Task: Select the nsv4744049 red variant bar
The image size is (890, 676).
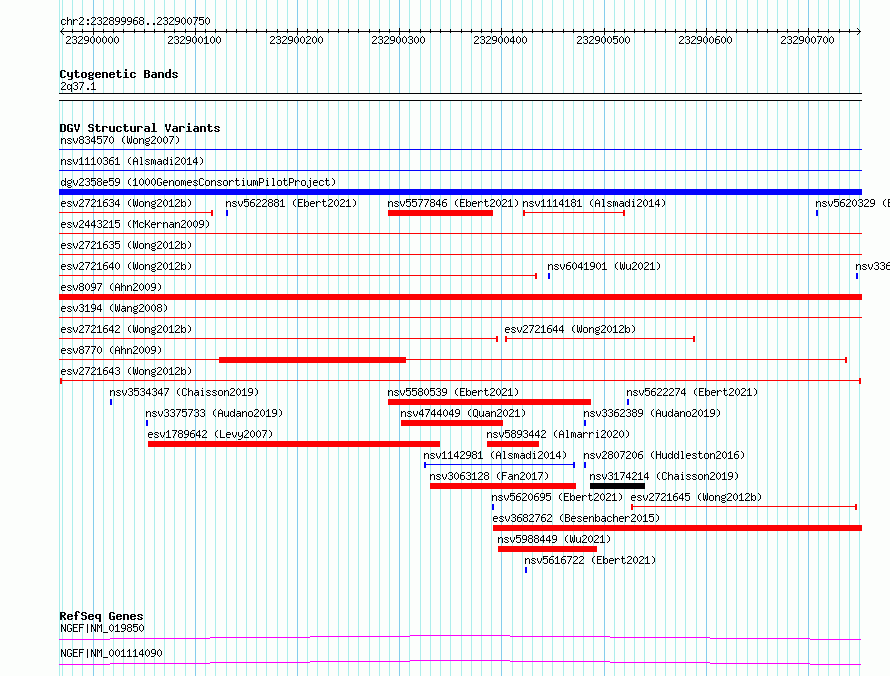Action: [x=452, y=423]
